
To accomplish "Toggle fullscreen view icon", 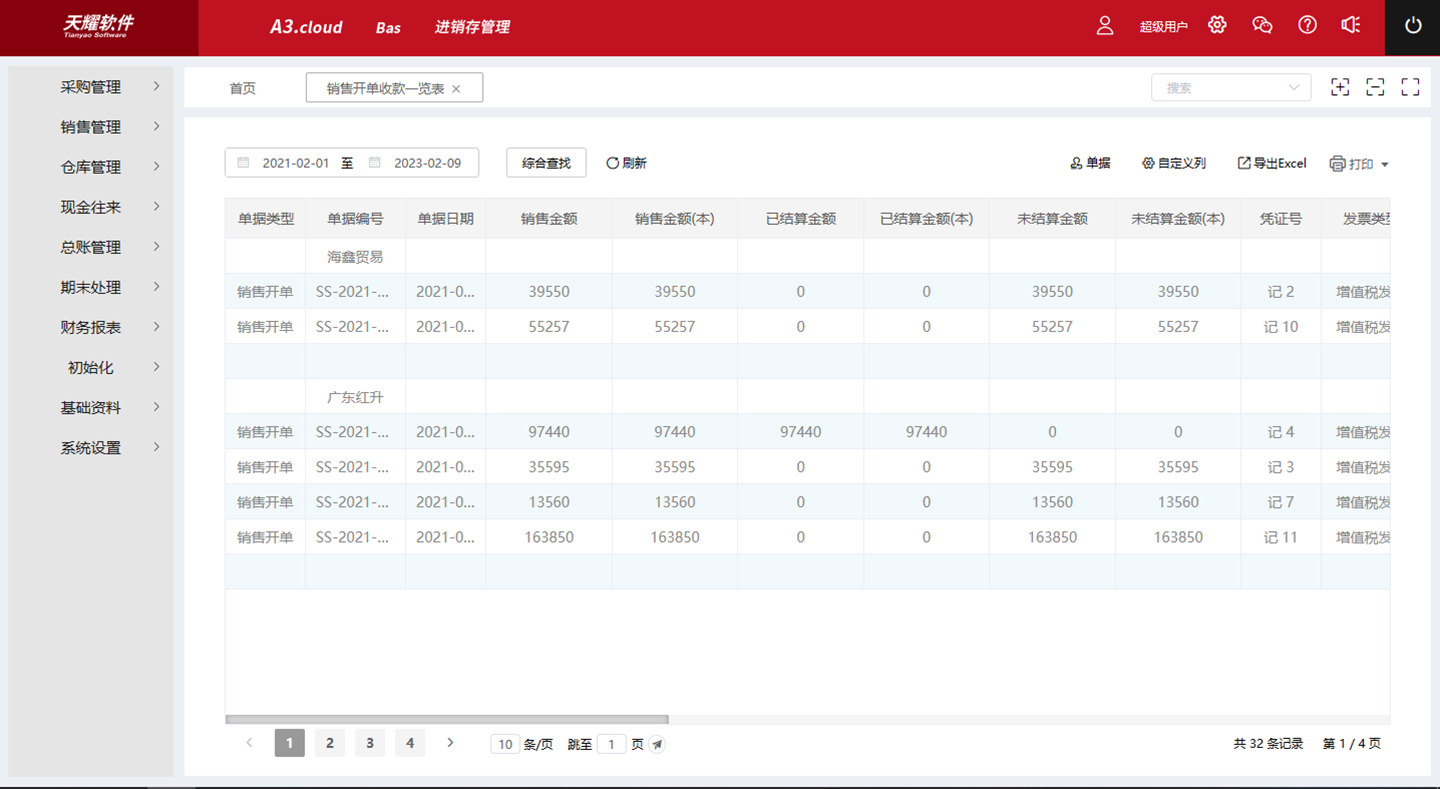I will pyautogui.click(x=1410, y=87).
